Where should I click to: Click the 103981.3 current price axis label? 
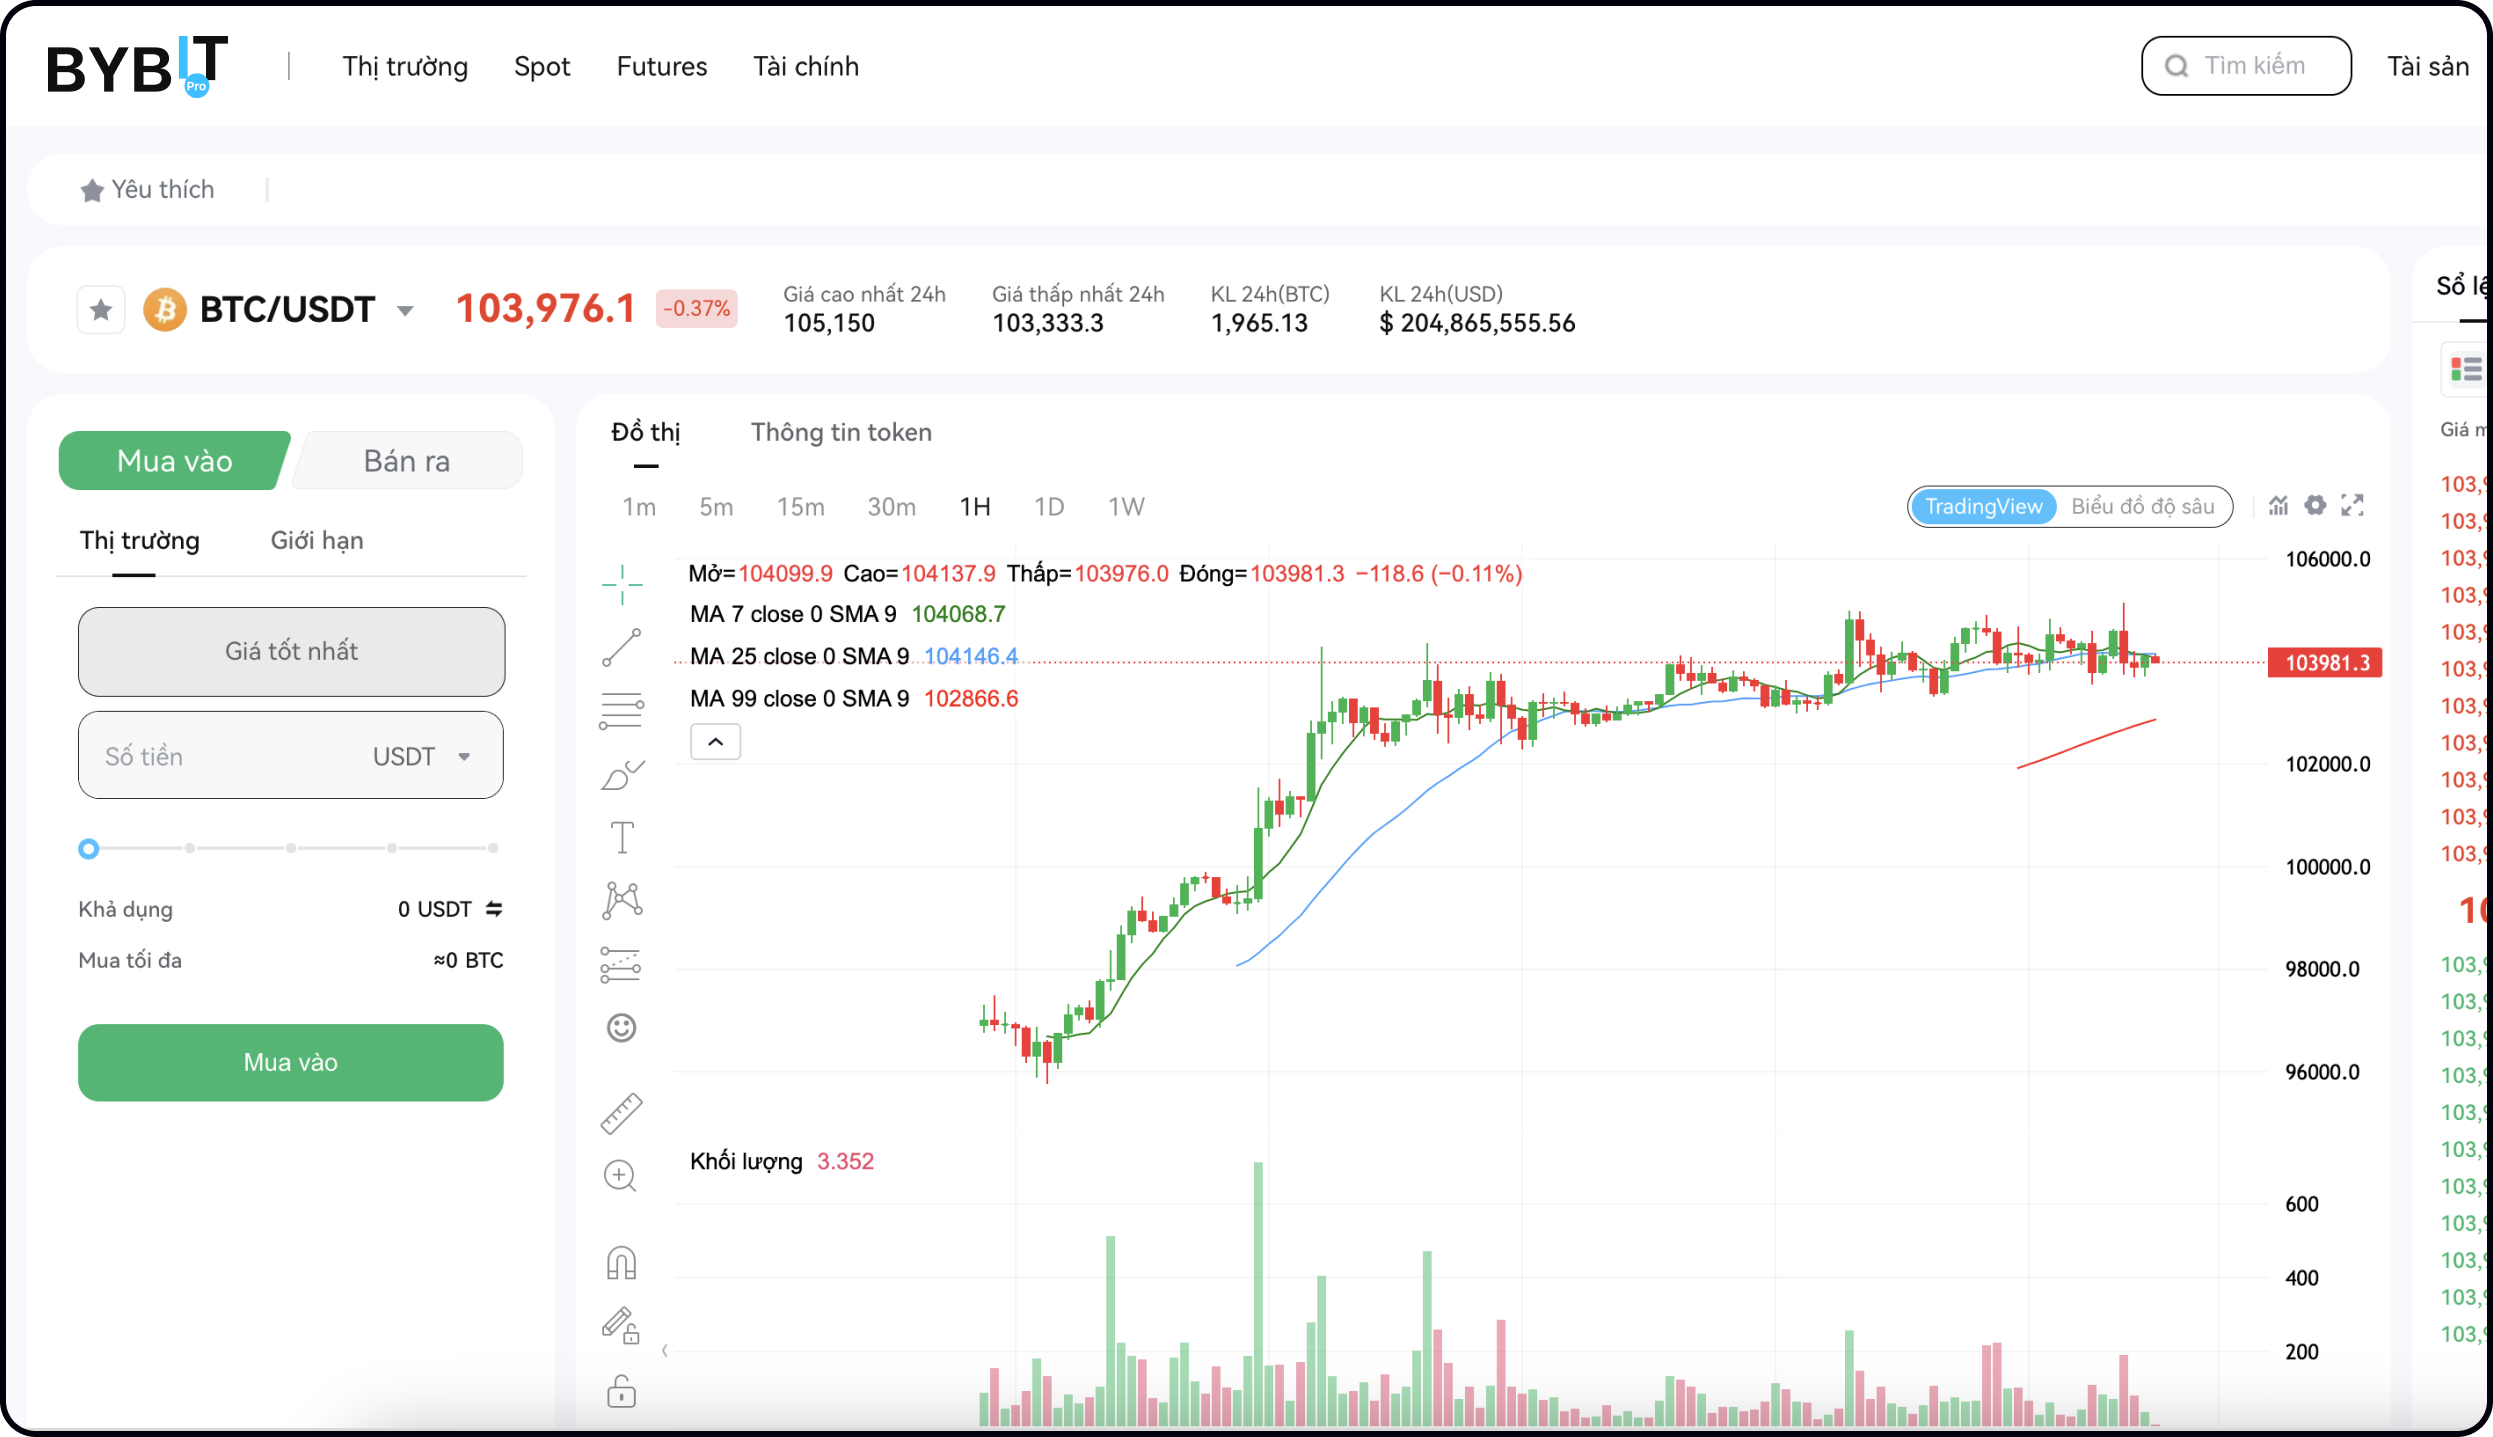2326,663
